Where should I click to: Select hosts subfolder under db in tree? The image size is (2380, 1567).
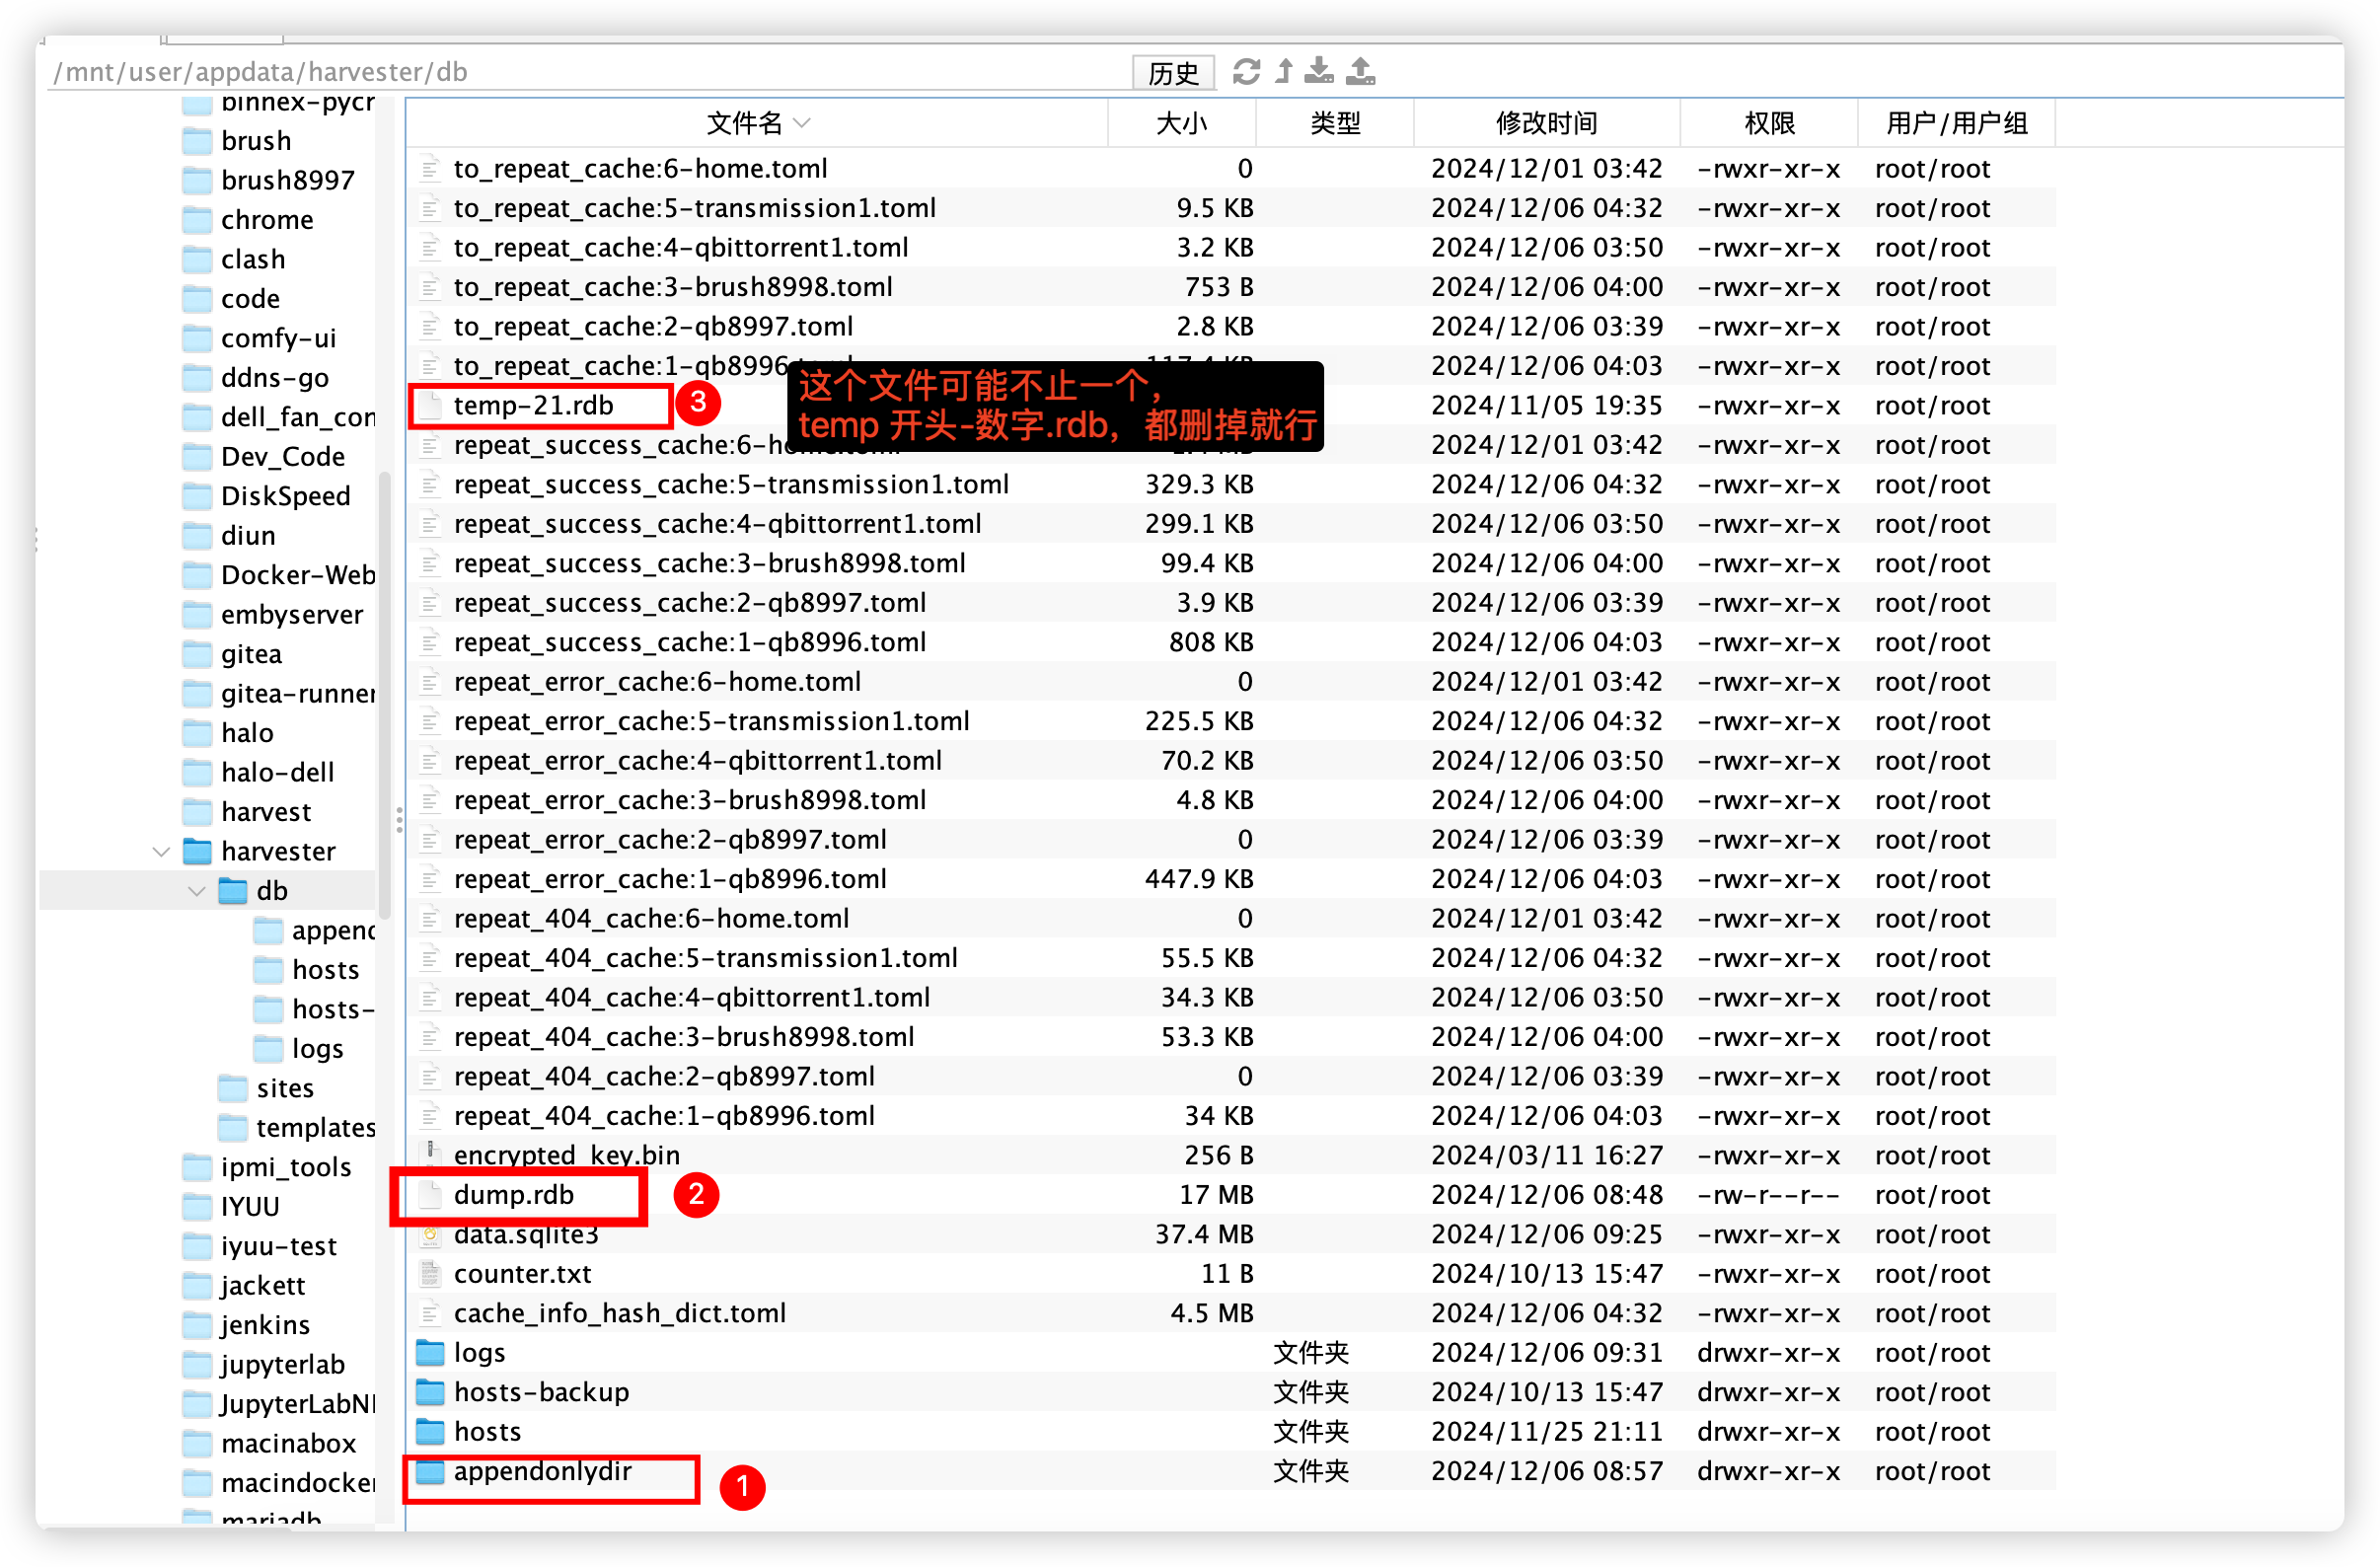[x=325, y=970]
